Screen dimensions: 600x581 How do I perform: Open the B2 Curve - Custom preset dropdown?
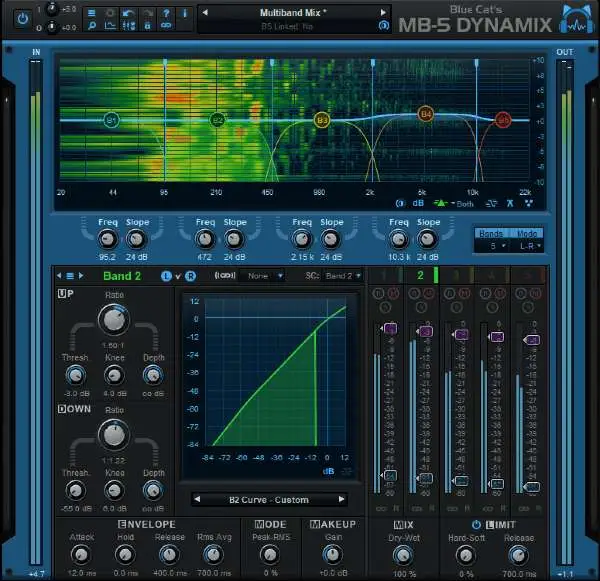click(269, 499)
